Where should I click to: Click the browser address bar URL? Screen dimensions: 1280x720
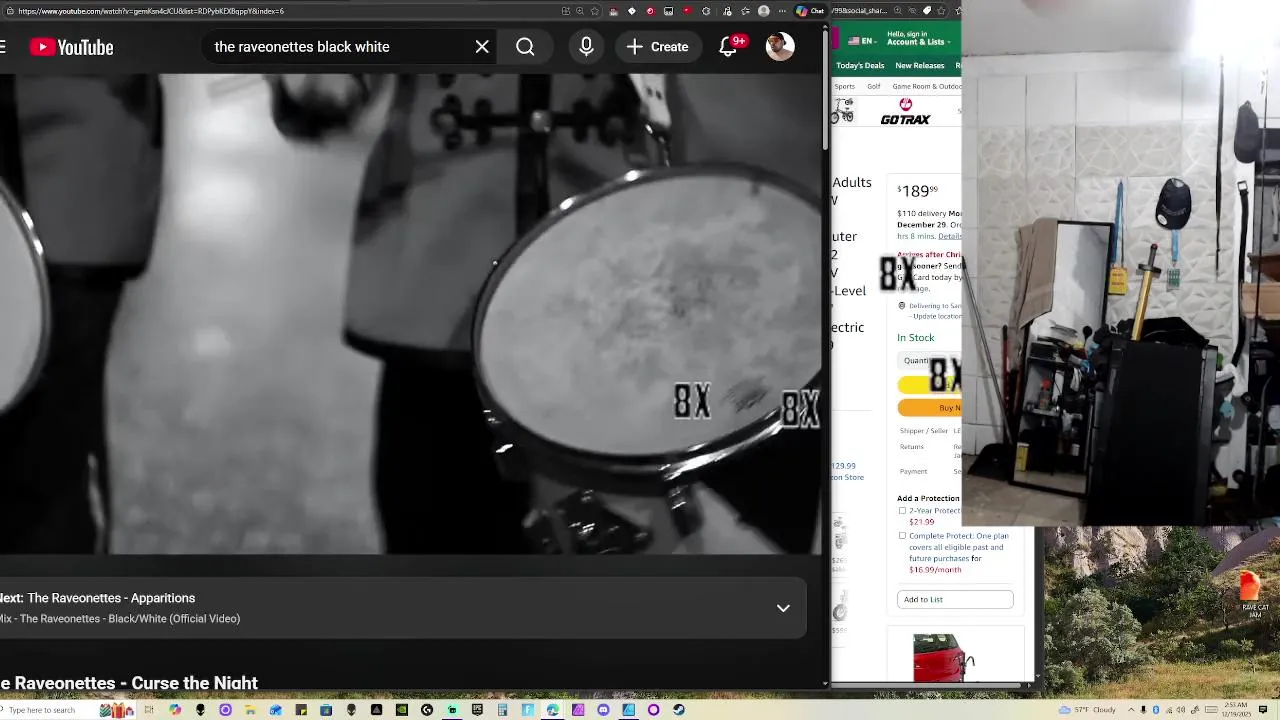coord(150,11)
